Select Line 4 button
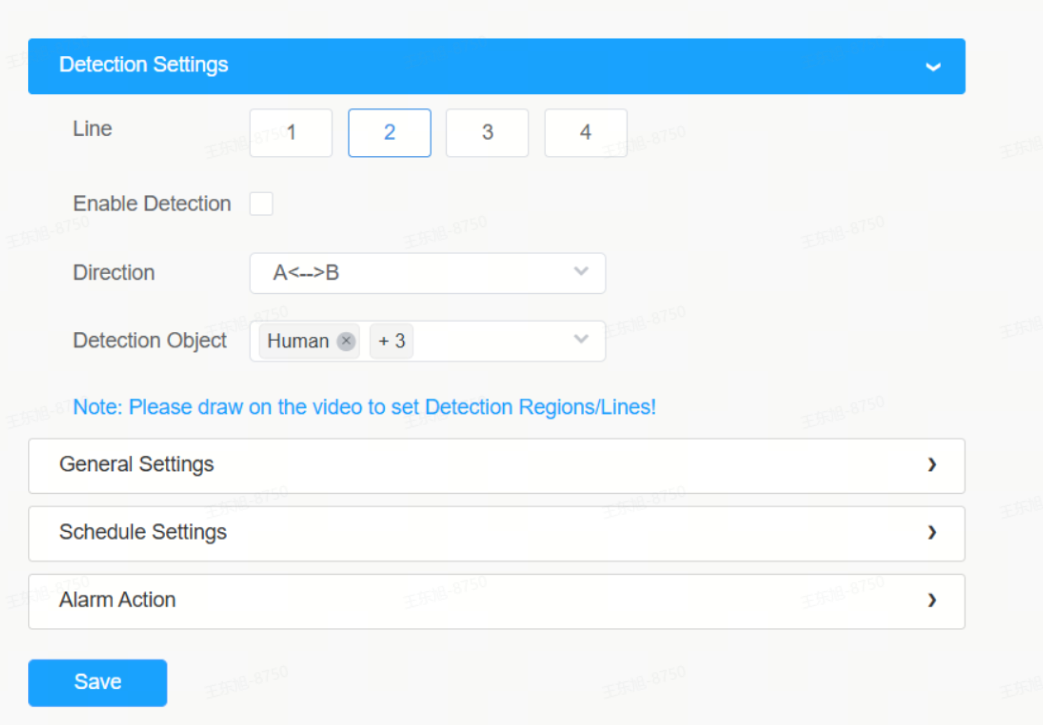The height and width of the screenshot is (725, 1043). (x=585, y=133)
